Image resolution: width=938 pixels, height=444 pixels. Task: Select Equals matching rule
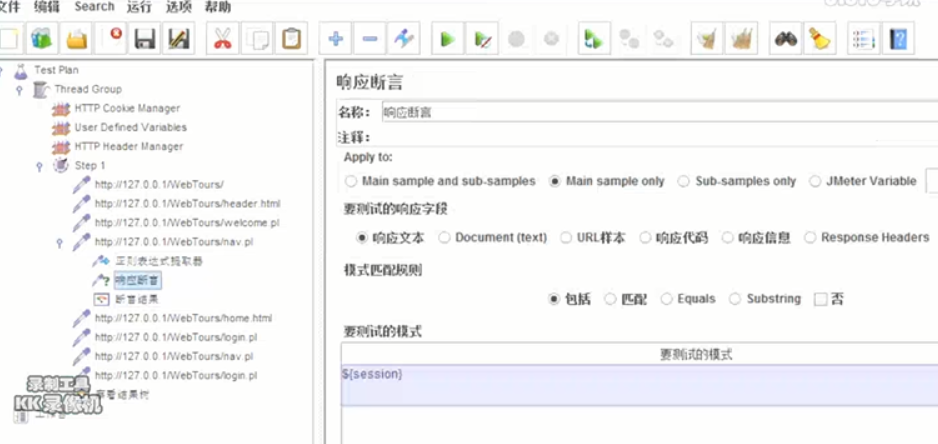click(688, 299)
